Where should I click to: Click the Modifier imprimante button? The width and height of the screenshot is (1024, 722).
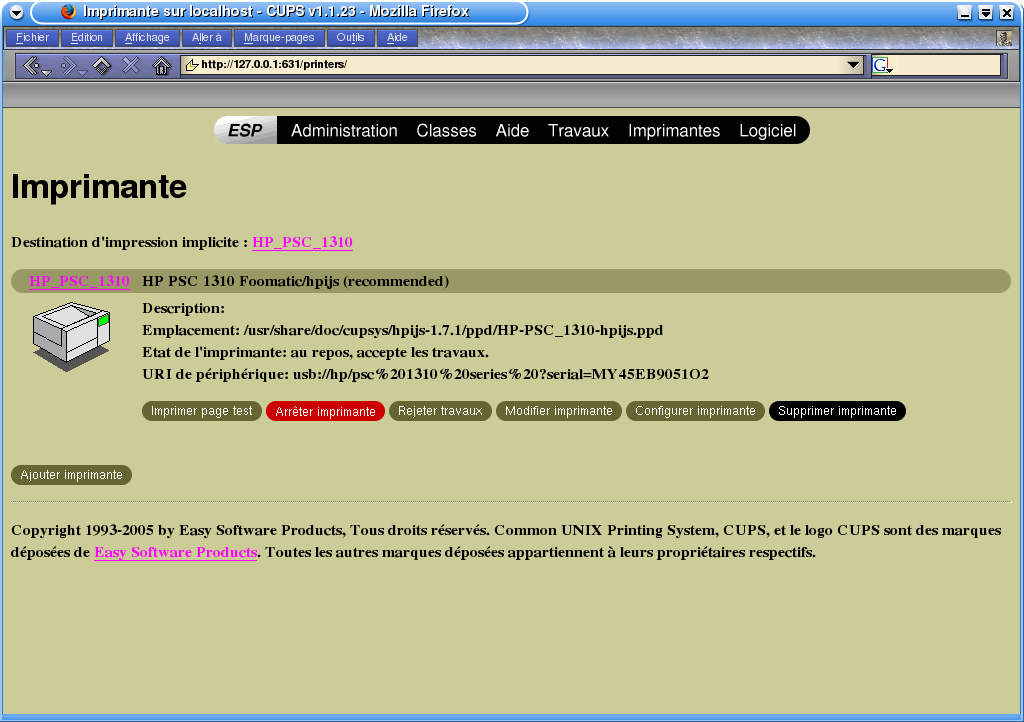click(x=559, y=411)
